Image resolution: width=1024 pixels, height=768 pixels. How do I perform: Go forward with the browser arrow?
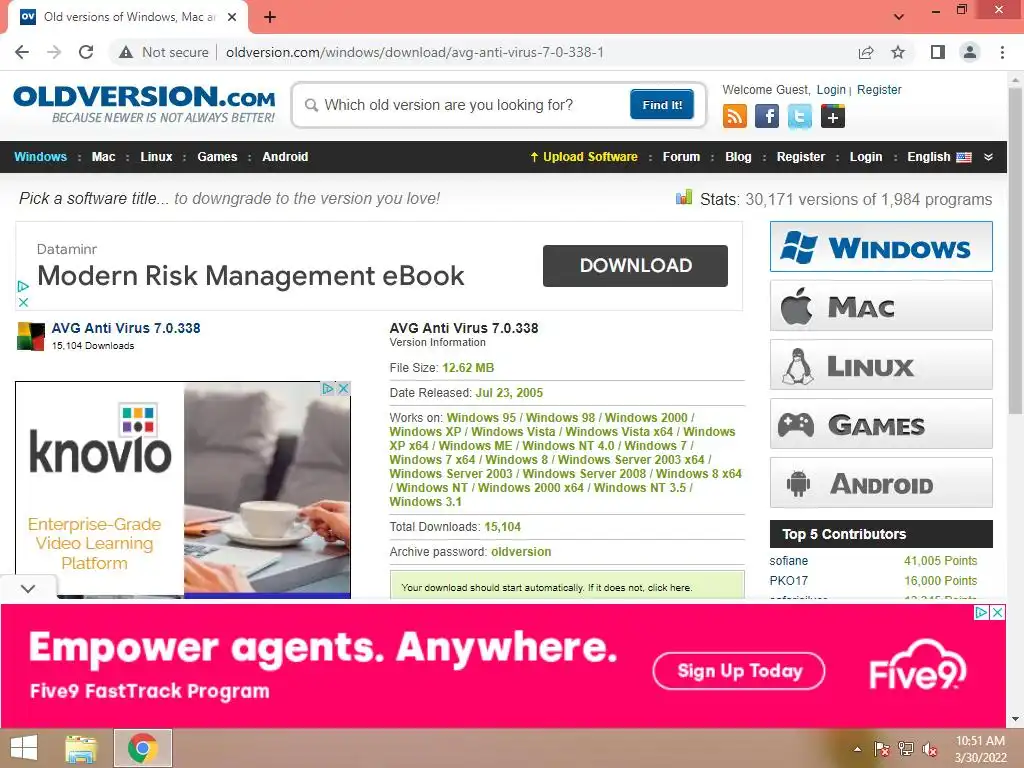[54, 52]
